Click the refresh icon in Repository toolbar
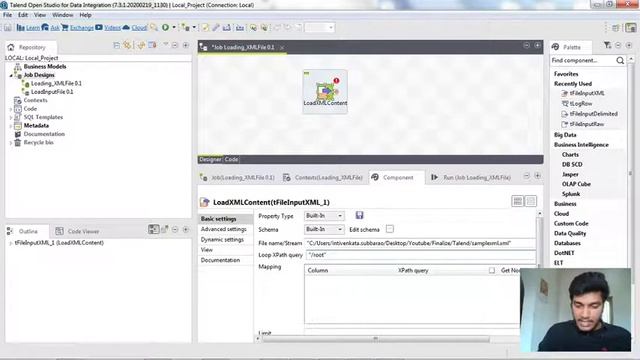The height and width of the screenshot is (360, 640). click(128, 45)
